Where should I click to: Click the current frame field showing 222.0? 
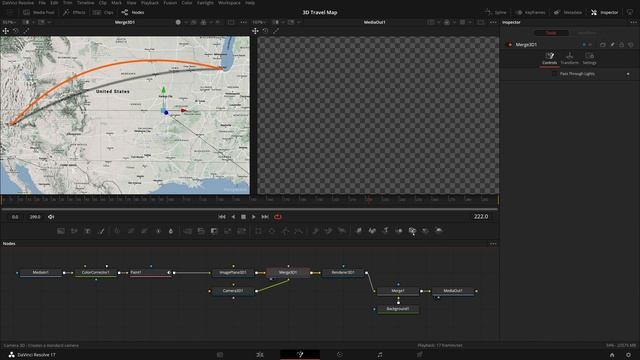pyautogui.click(x=481, y=216)
